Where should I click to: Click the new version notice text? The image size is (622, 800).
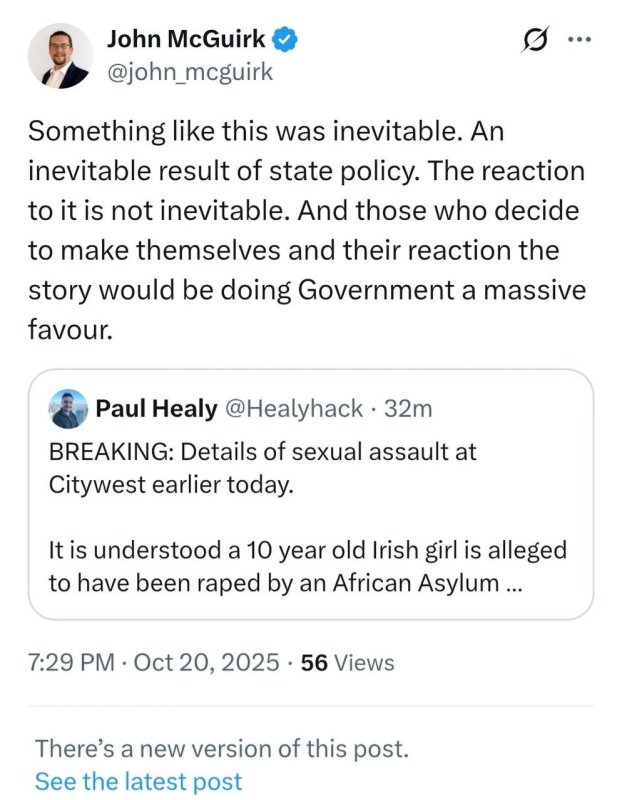(221, 748)
